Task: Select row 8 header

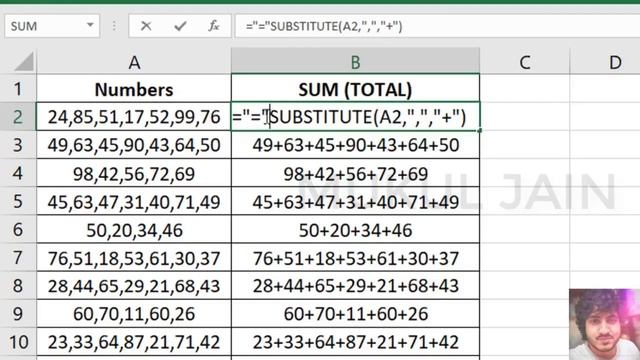Action: coord(18,286)
